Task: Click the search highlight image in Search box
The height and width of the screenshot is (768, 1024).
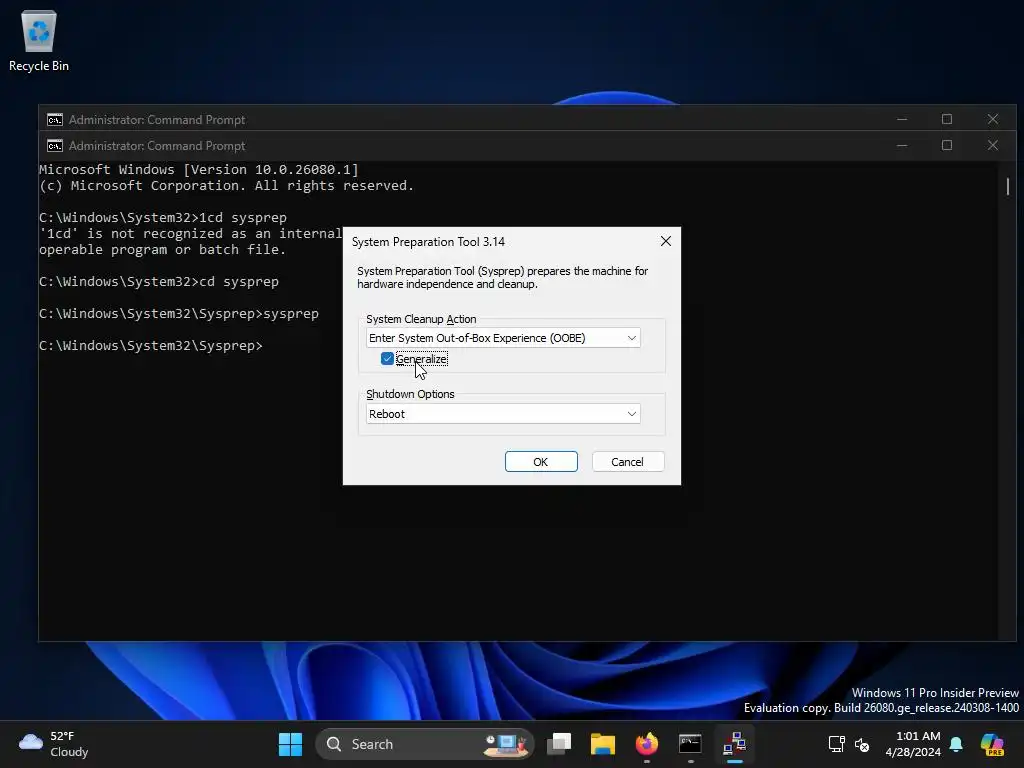Action: (x=506, y=744)
